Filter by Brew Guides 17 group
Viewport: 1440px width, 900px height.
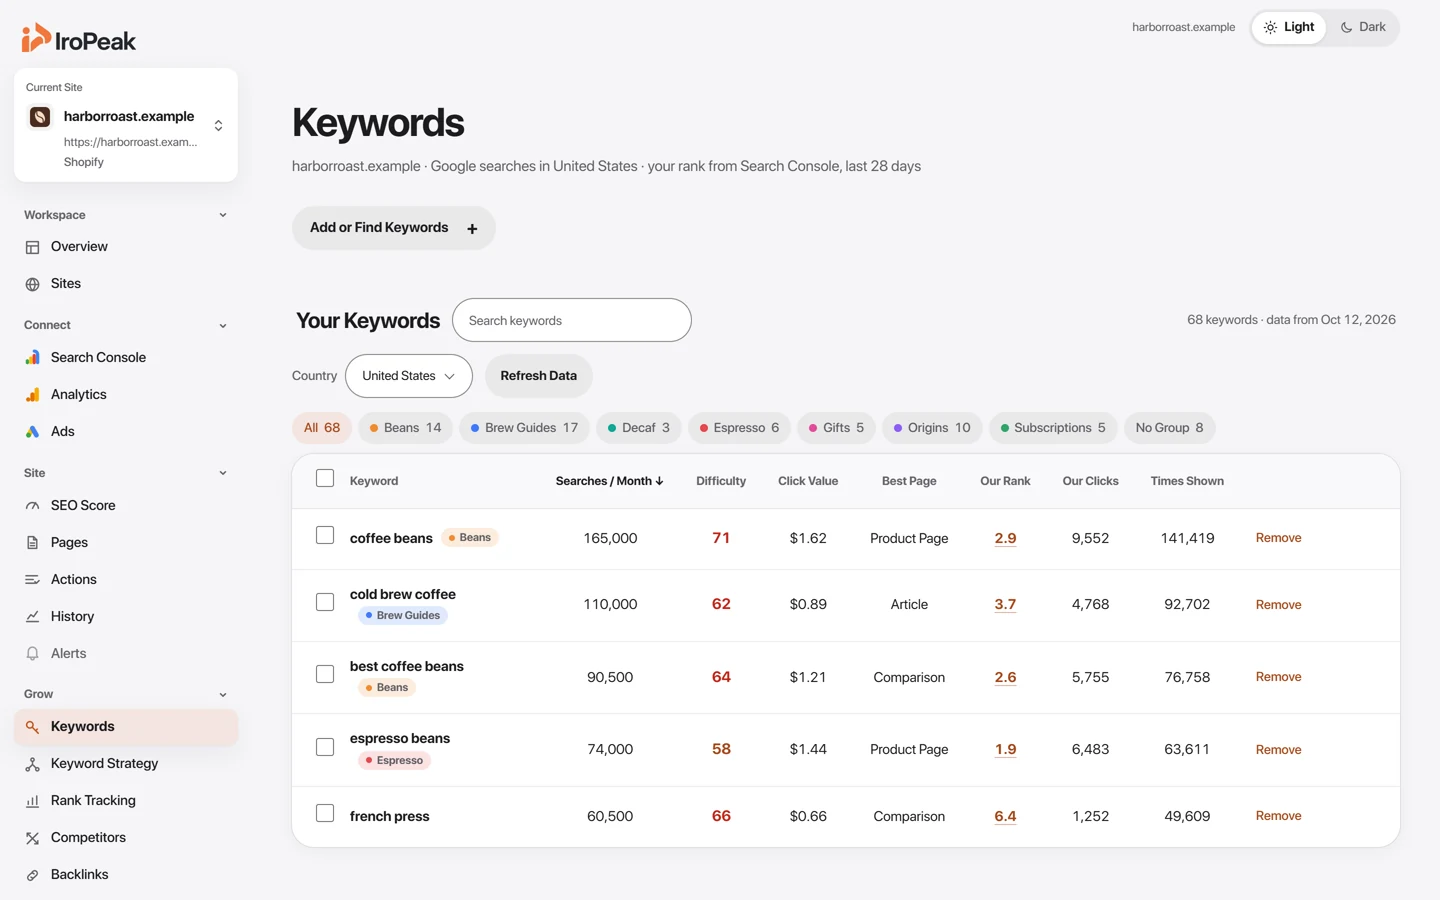click(x=524, y=428)
